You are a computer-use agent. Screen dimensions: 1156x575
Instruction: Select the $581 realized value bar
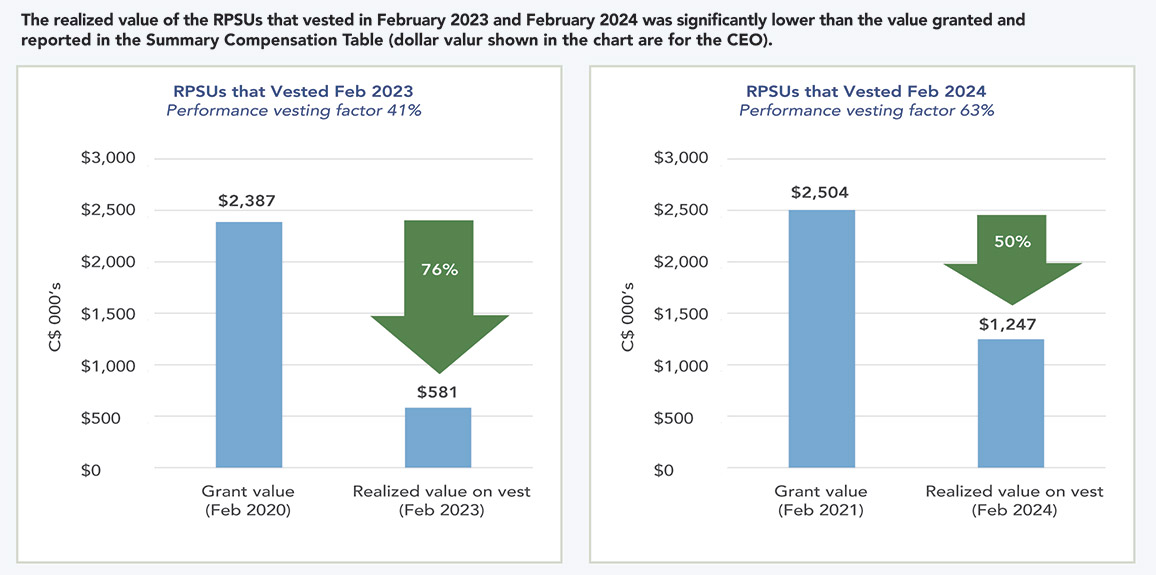coord(439,437)
